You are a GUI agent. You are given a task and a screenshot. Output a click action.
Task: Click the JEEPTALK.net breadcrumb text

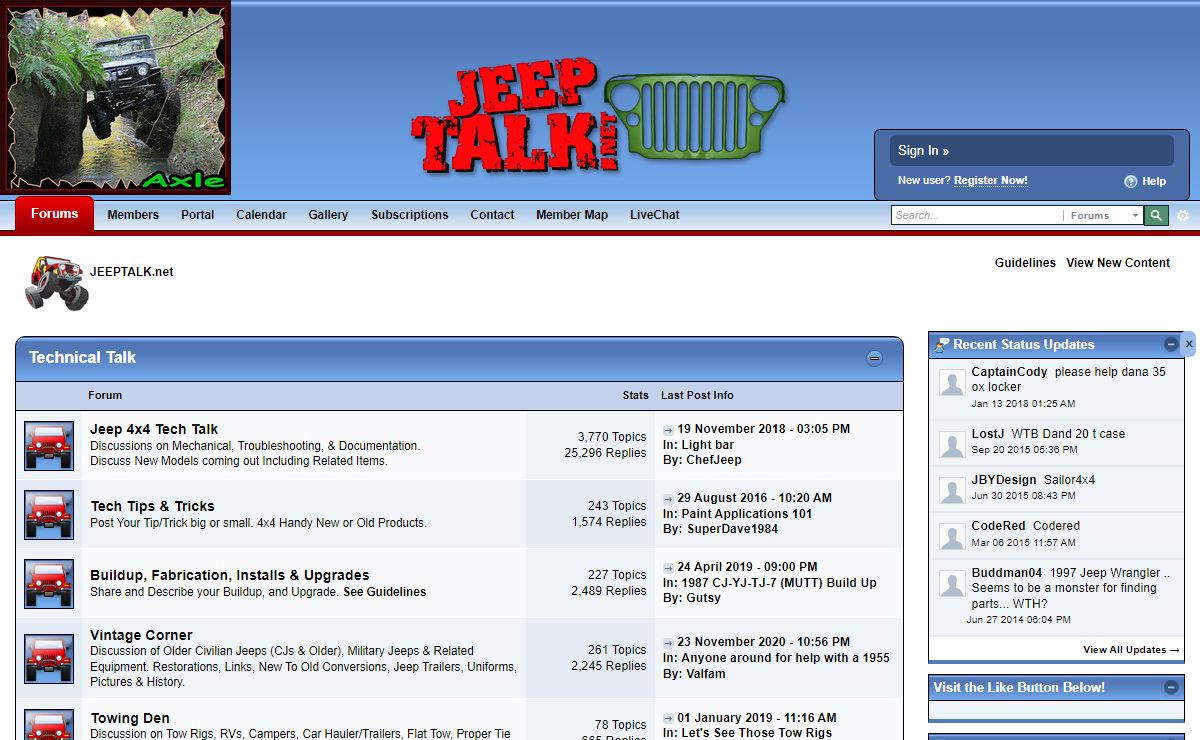point(132,272)
